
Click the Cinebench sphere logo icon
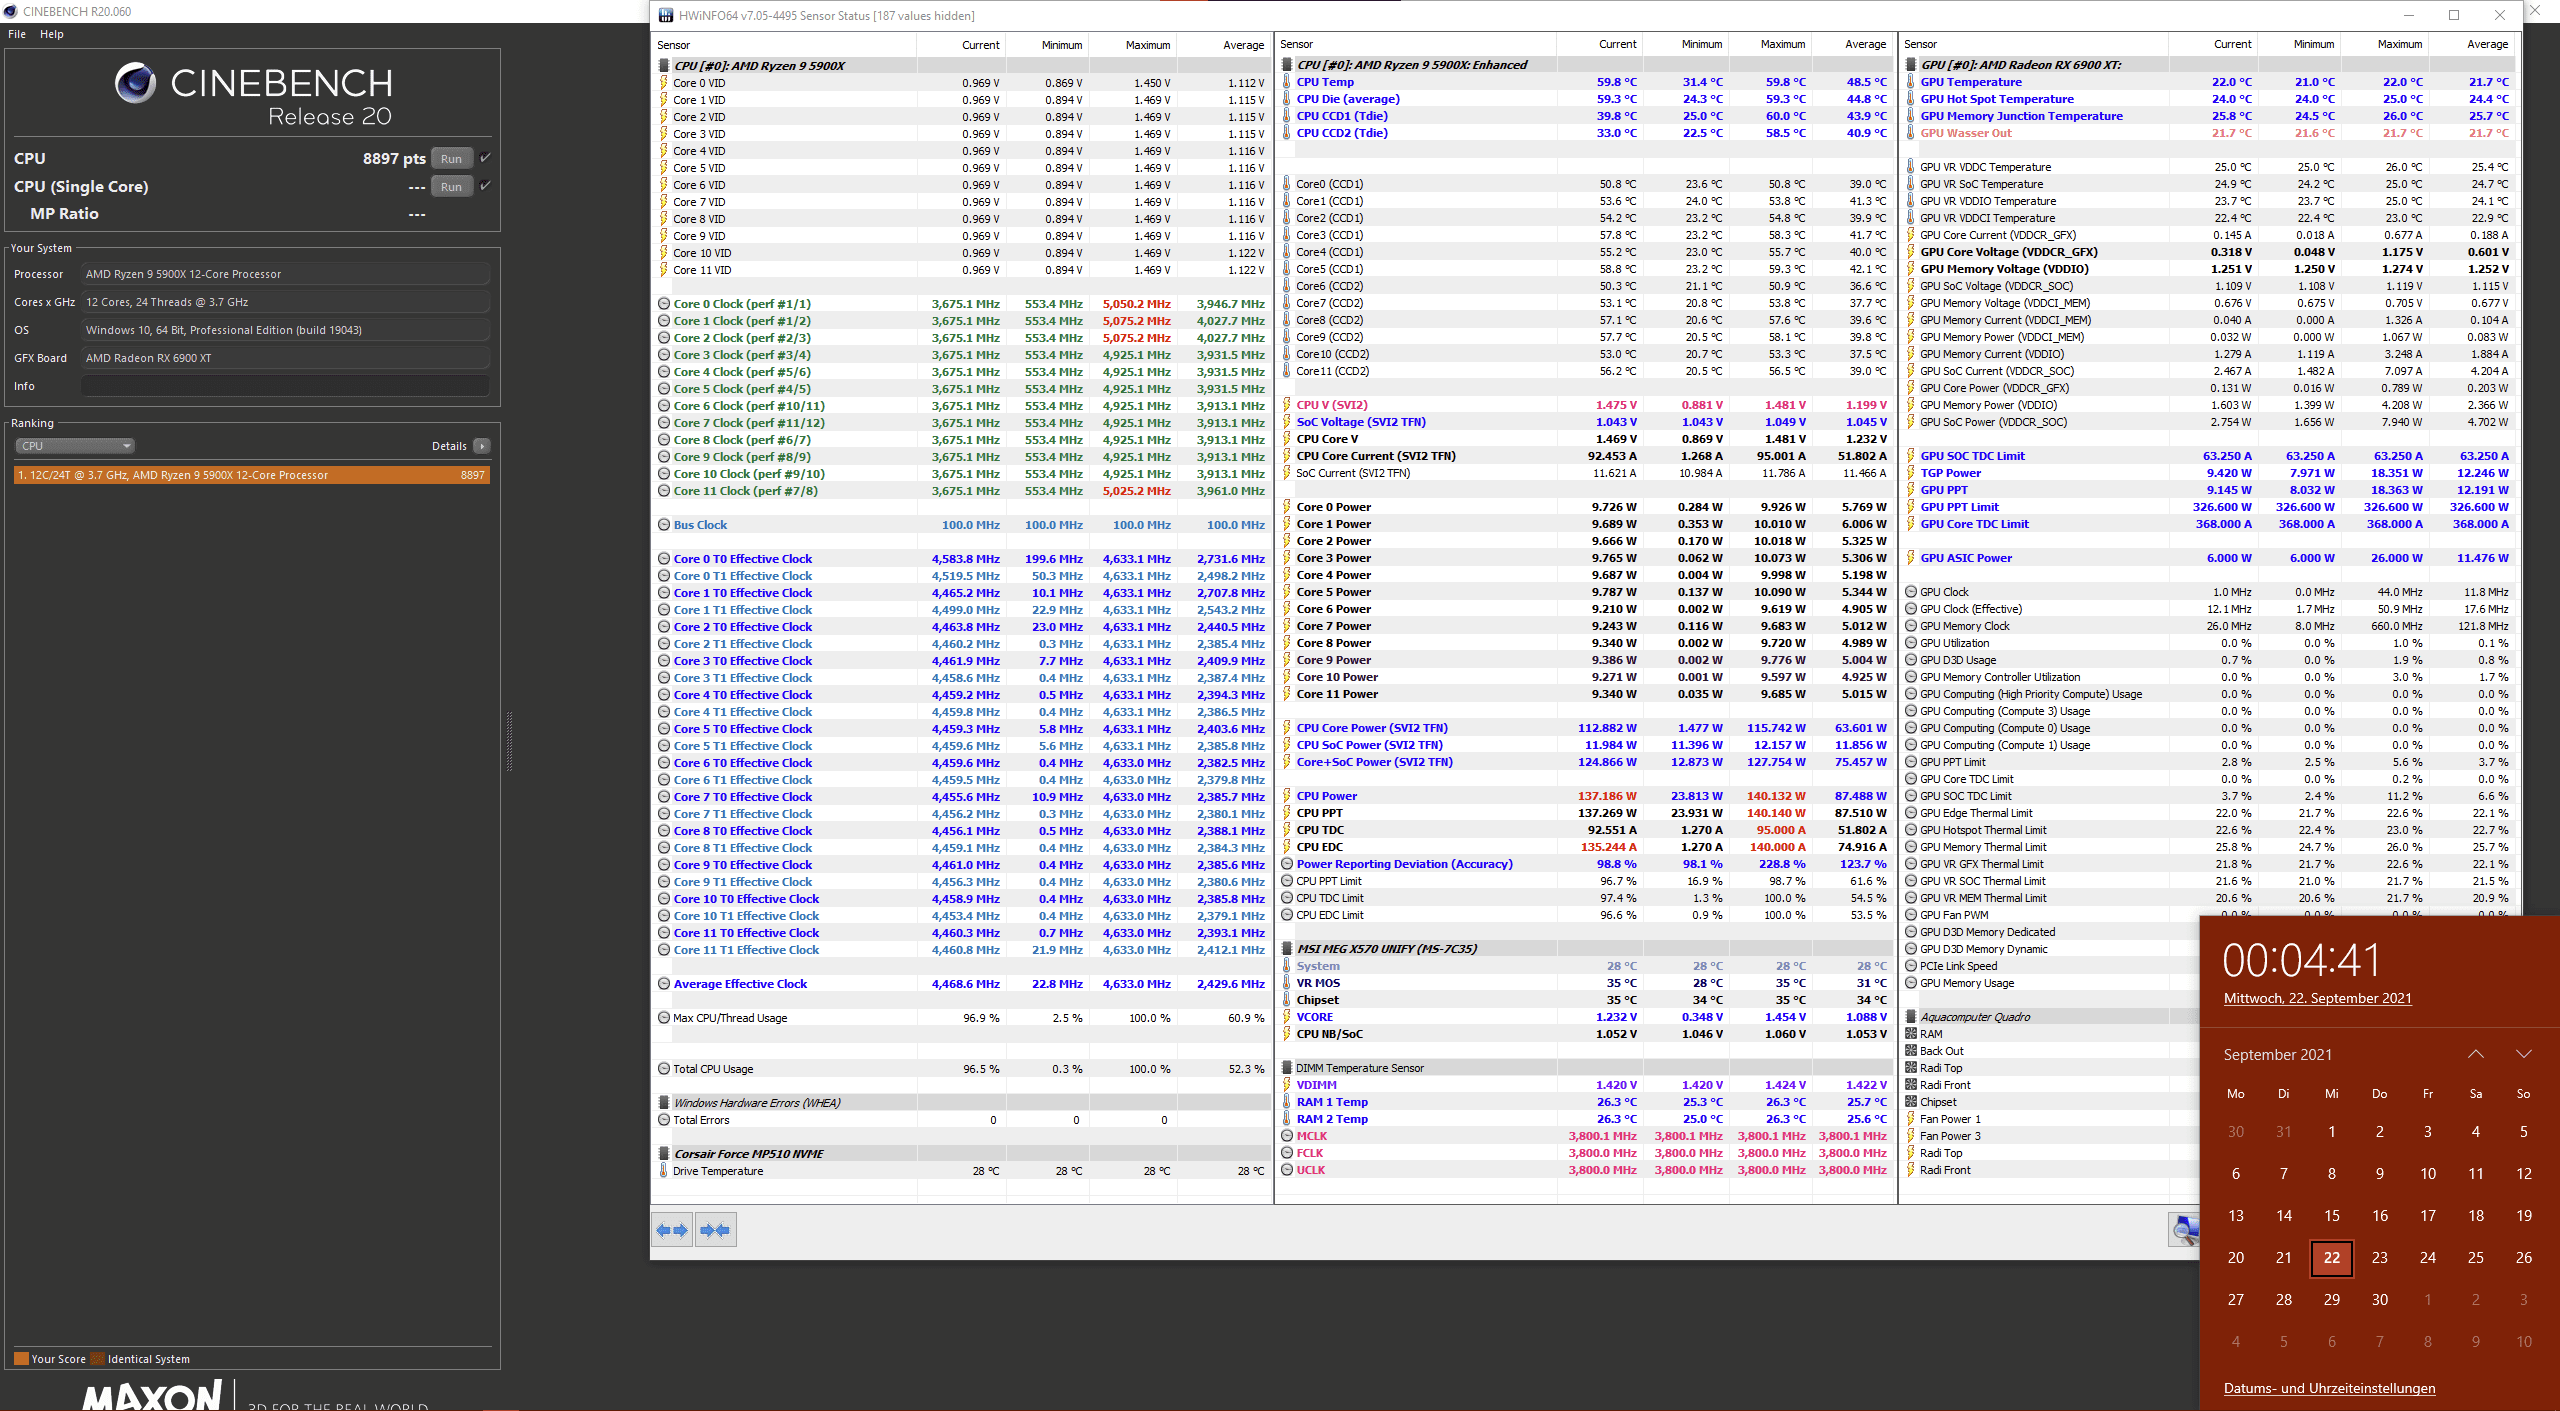(136, 83)
